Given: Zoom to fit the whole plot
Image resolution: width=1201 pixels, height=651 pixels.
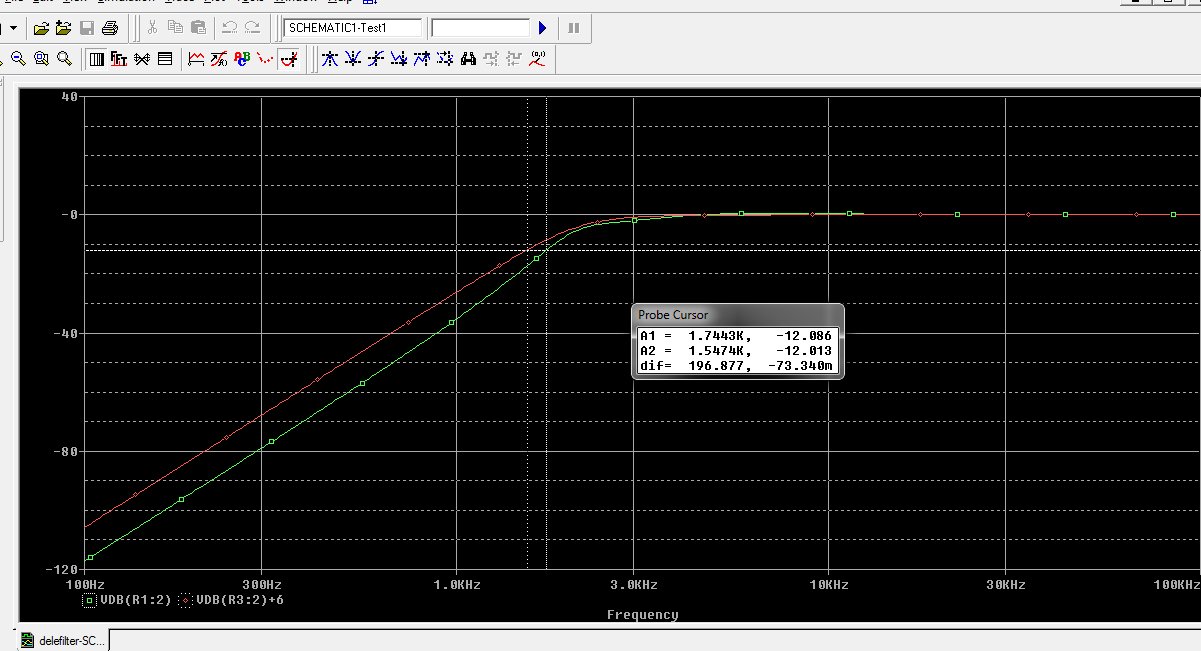Looking at the screenshot, I should [x=64, y=59].
